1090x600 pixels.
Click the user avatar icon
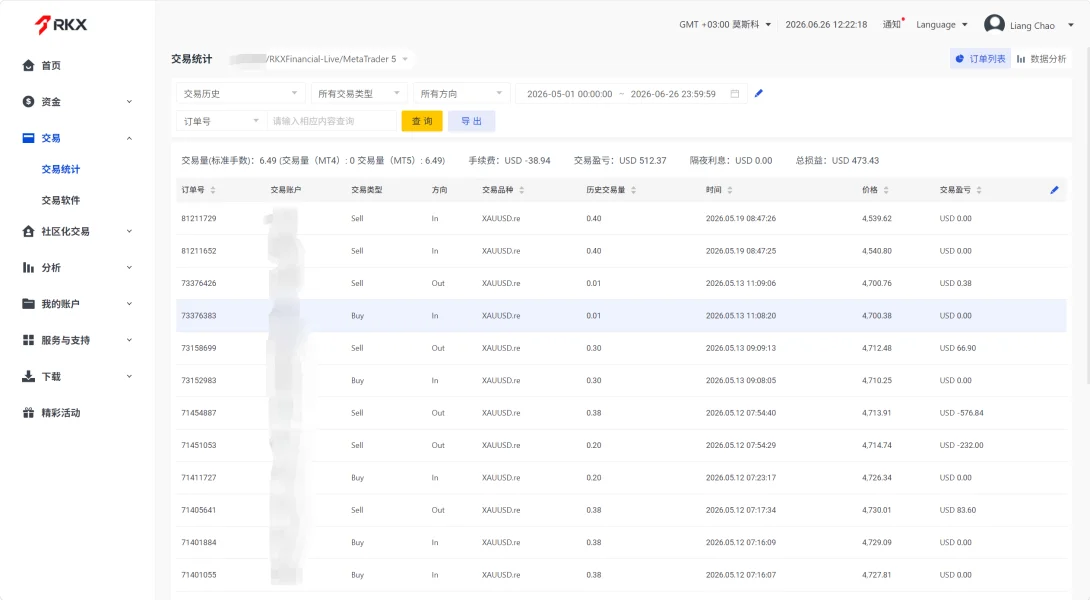point(994,24)
